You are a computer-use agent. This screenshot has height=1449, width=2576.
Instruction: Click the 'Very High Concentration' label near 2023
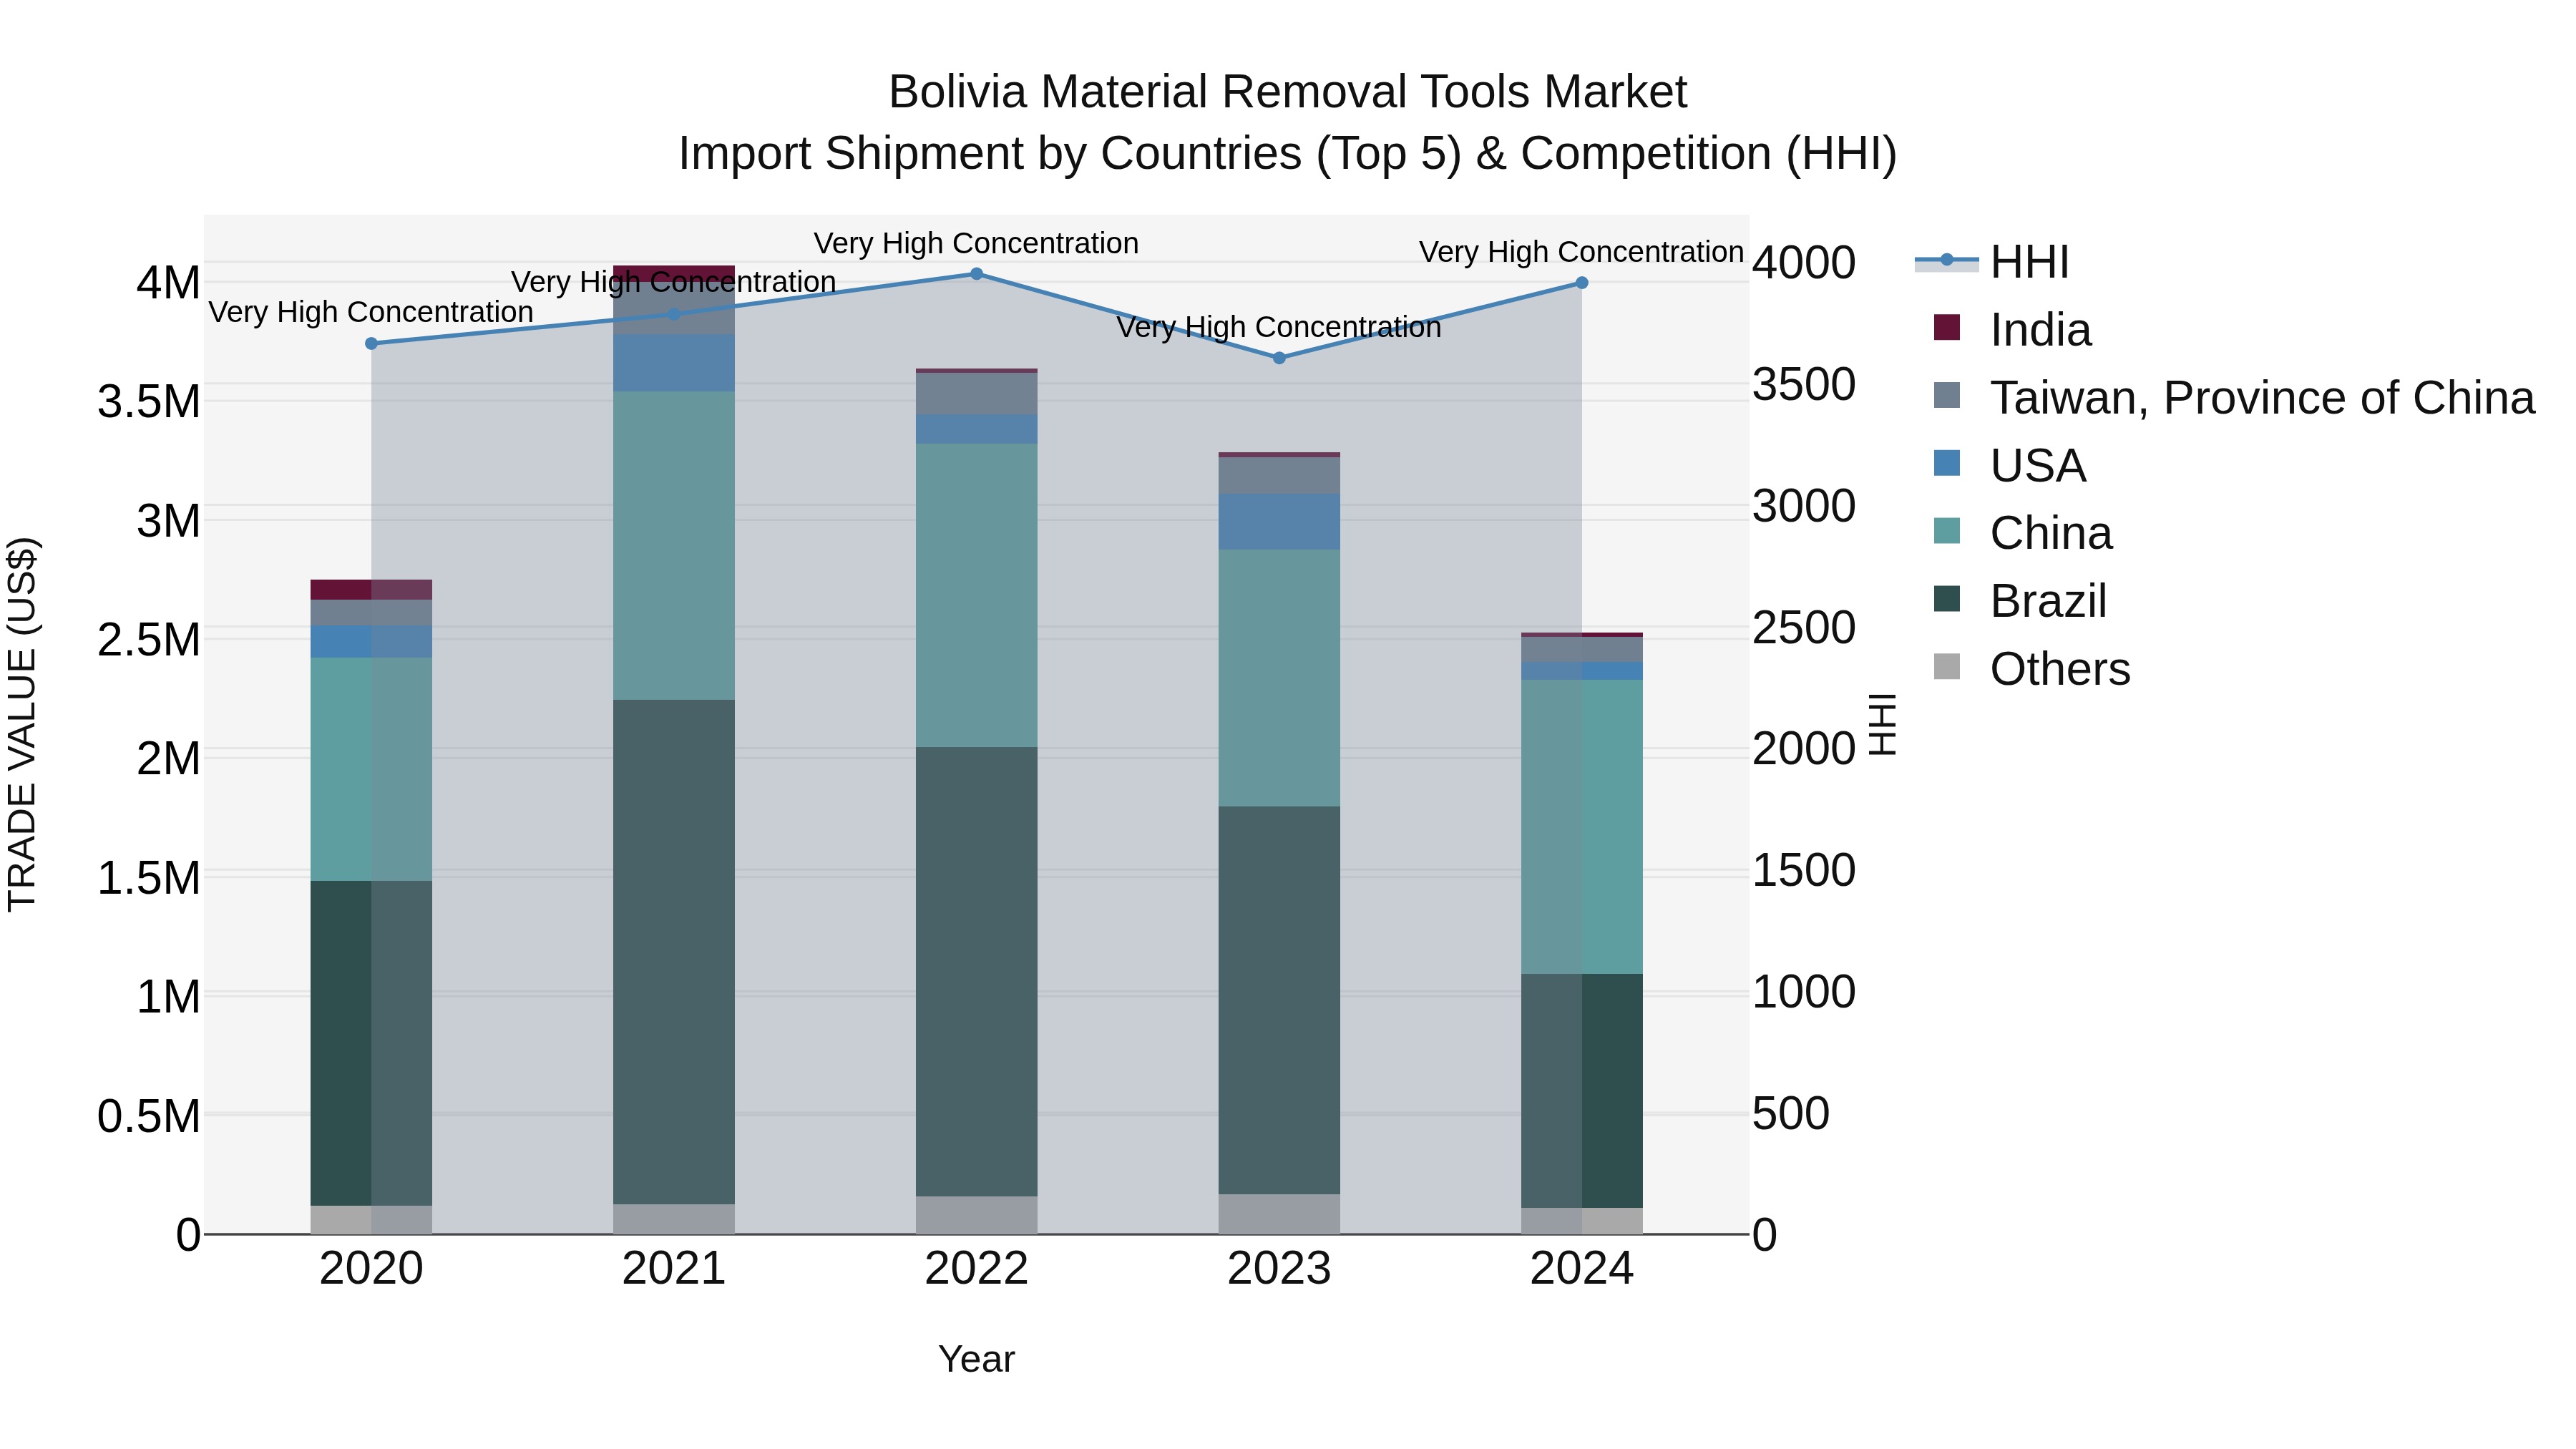coord(1278,327)
